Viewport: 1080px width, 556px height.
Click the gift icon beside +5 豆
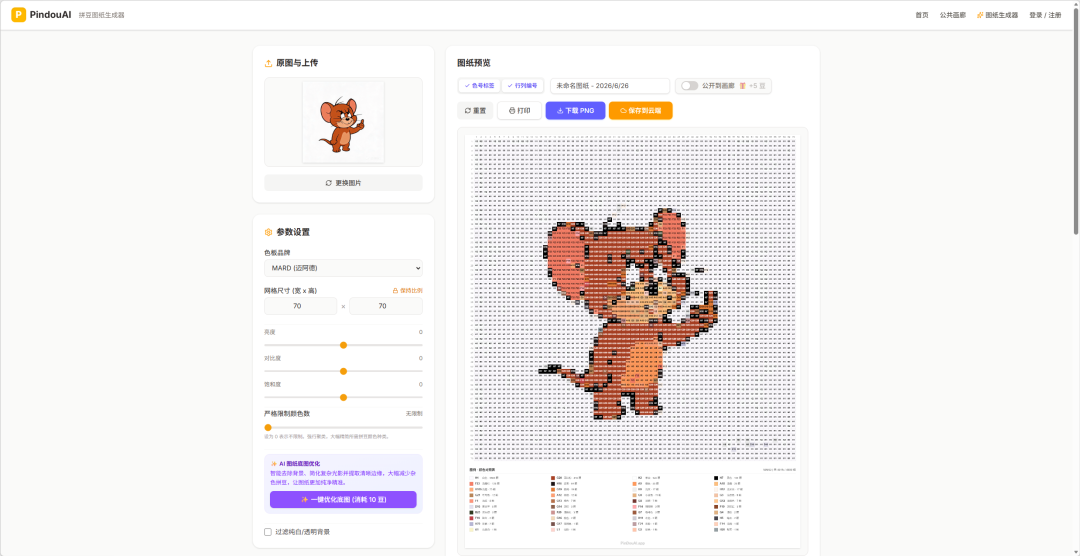(742, 86)
